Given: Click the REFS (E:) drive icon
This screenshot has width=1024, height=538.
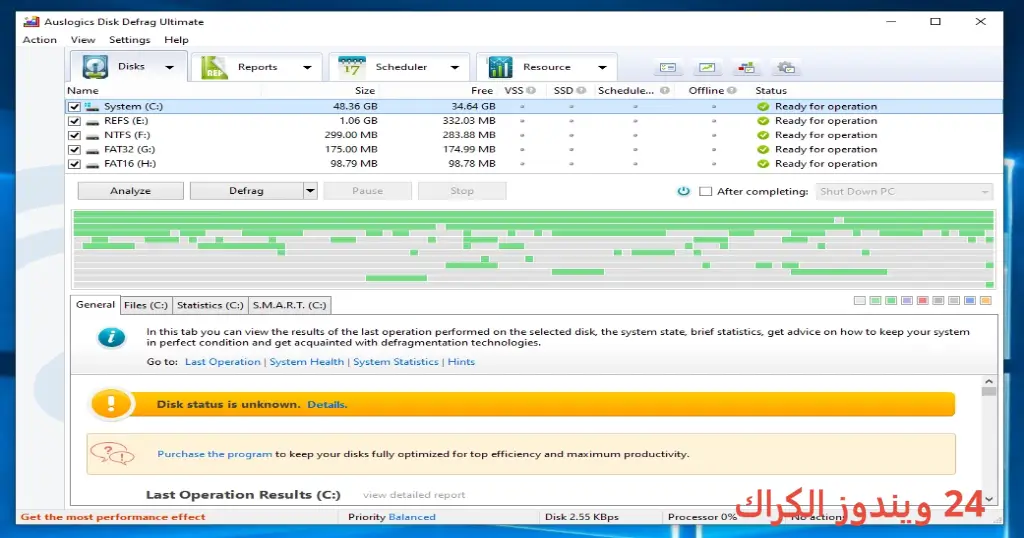Looking at the screenshot, I should [x=92, y=121].
